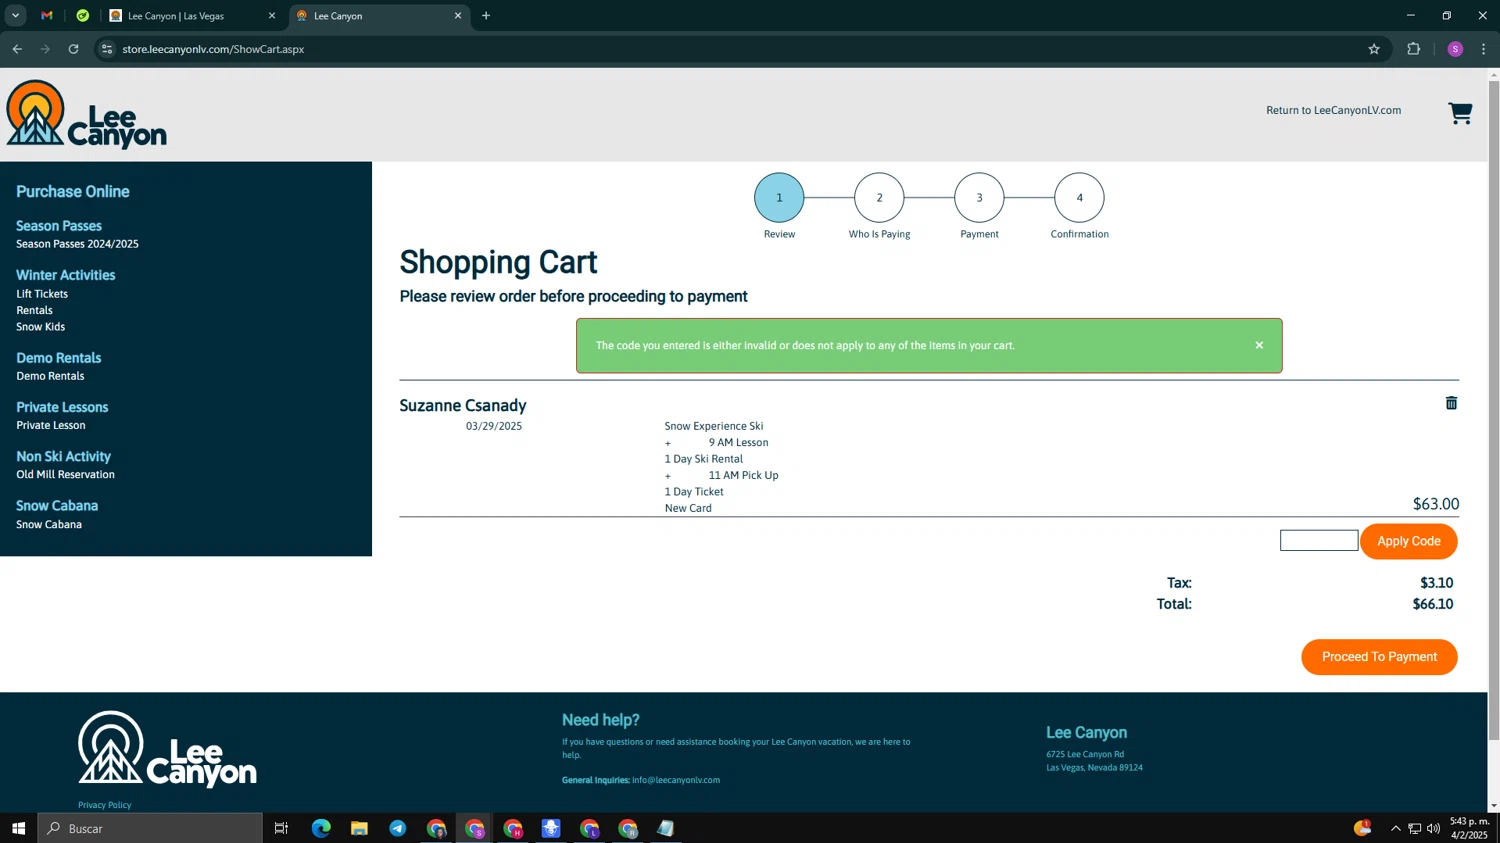1500x843 pixels.
Task: Open File Explorer from taskbar
Action: (x=359, y=828)
